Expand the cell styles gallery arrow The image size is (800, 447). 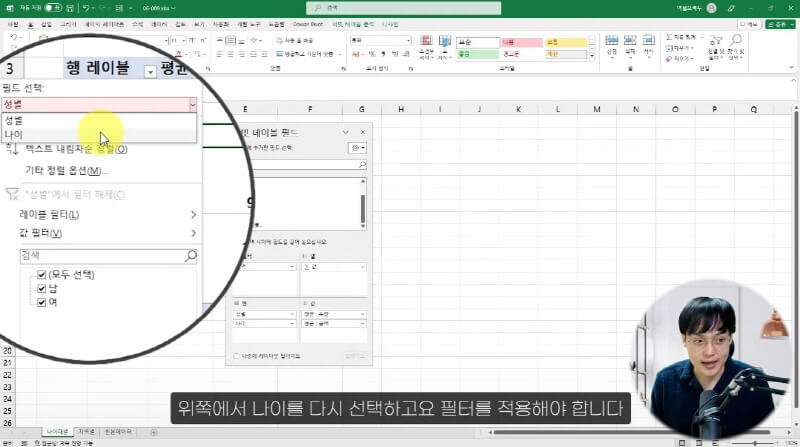pyautogui.click(x=592, y=57)
